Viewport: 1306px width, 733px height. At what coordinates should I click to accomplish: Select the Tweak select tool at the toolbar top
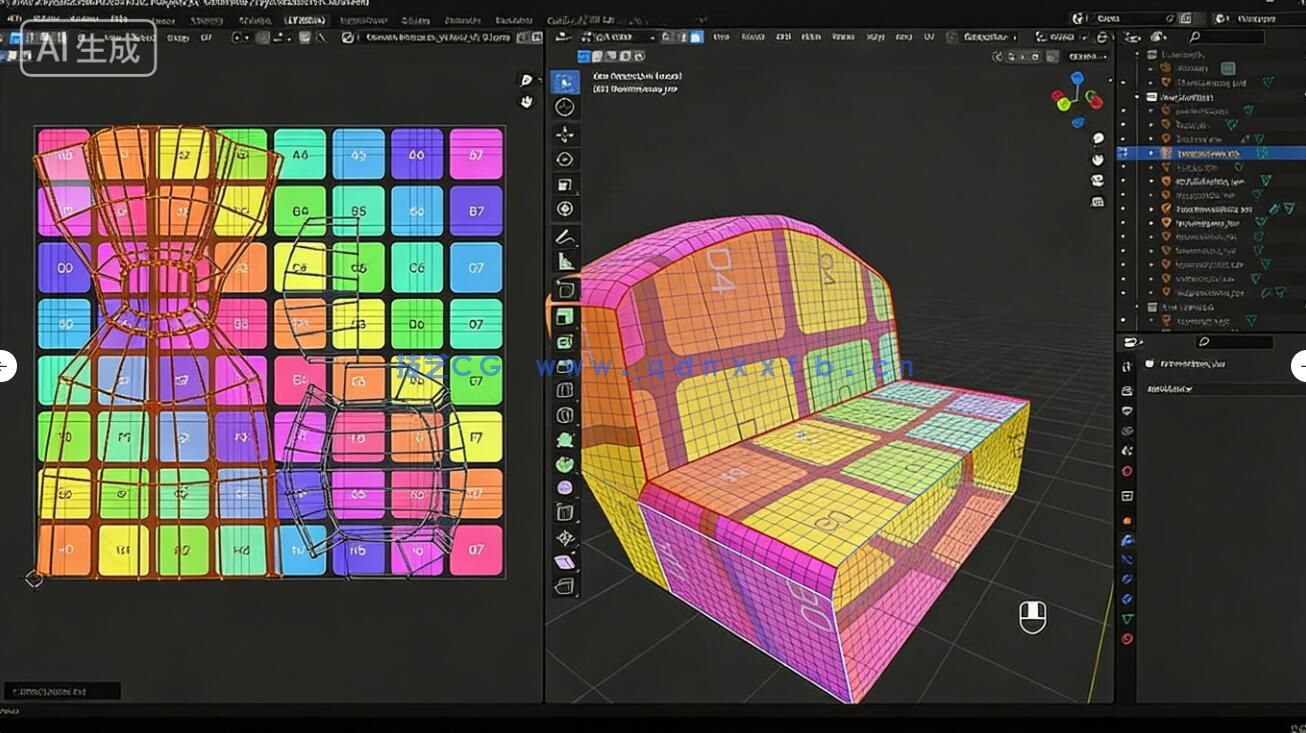[x=566, y=84]
